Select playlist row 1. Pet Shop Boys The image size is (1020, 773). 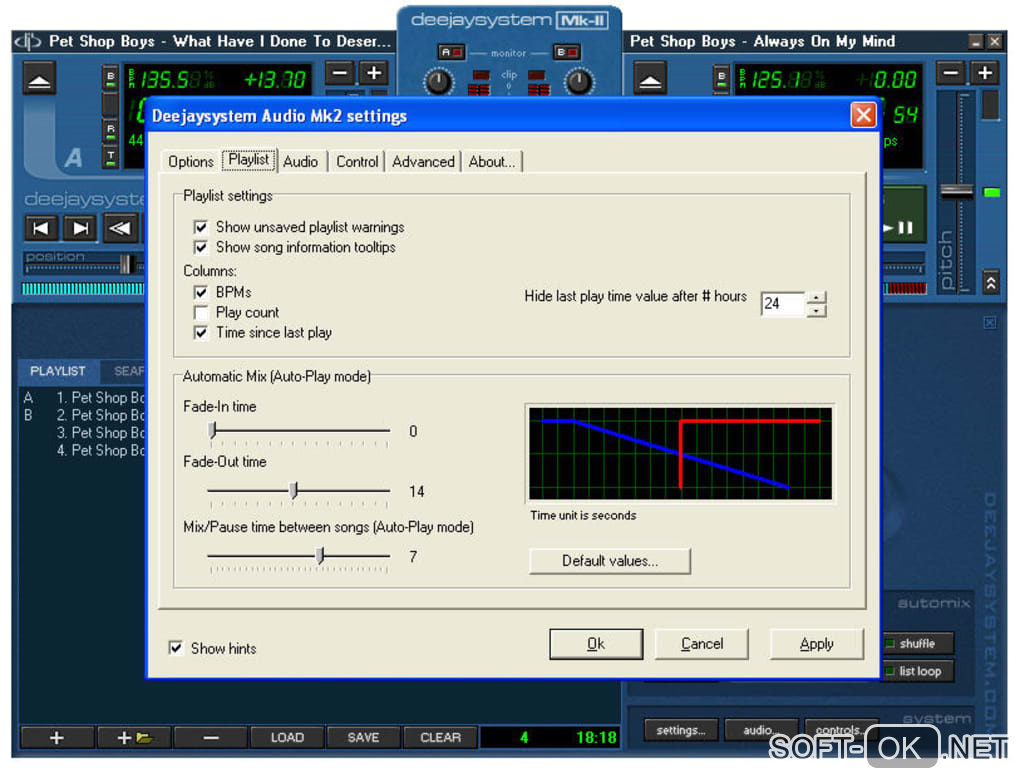click(83, 398)
